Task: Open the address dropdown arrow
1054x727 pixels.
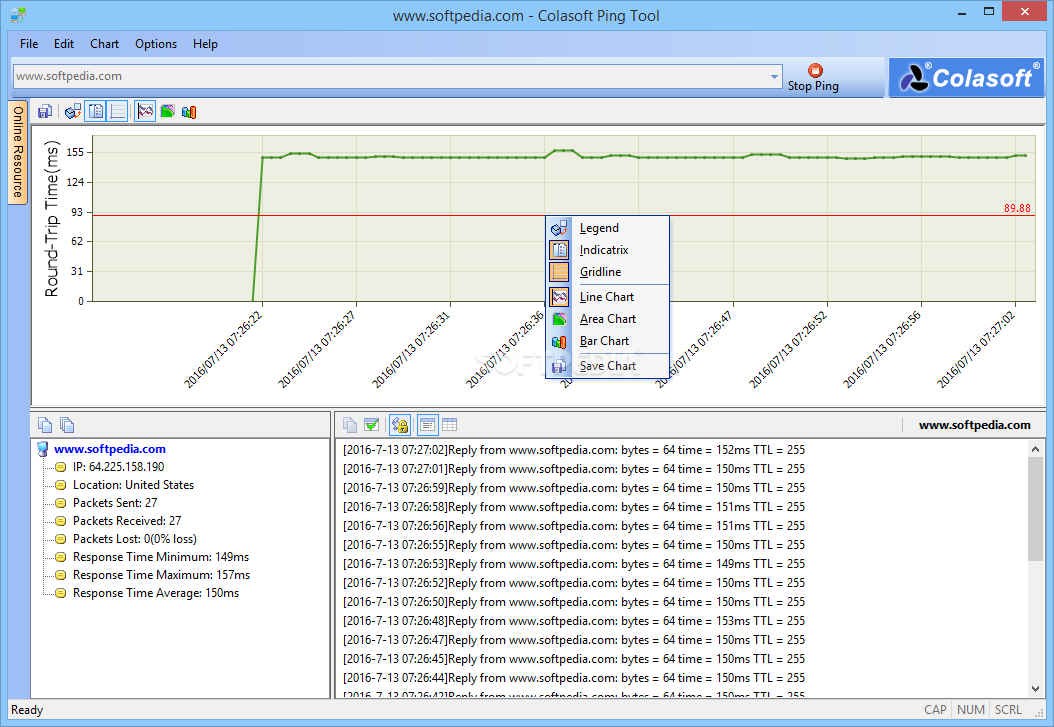Action: [774, 77]
